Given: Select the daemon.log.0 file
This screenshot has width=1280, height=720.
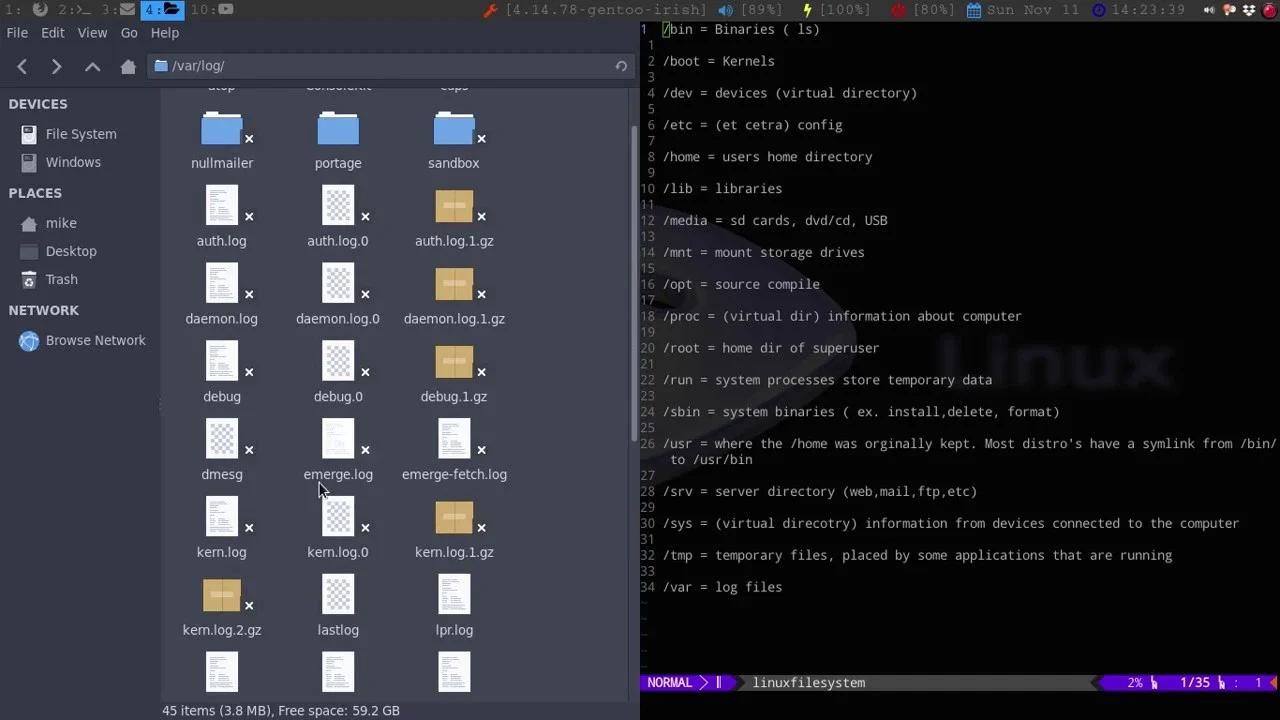Looking at the screenshot, I should pyautogui.click(x=338, y=295).
